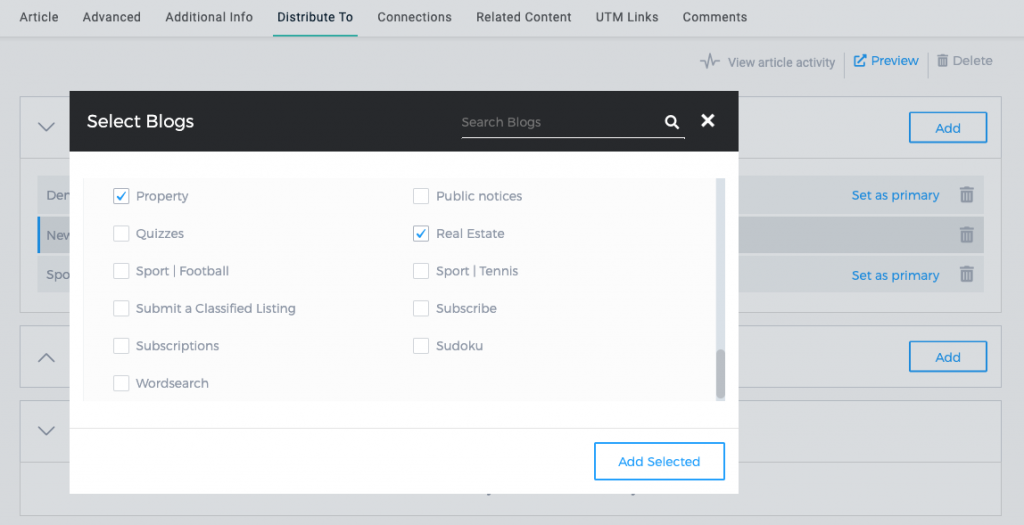Click the Wordsearch label text
This screenshot has width=1024, height=525.
coord(172,383)
